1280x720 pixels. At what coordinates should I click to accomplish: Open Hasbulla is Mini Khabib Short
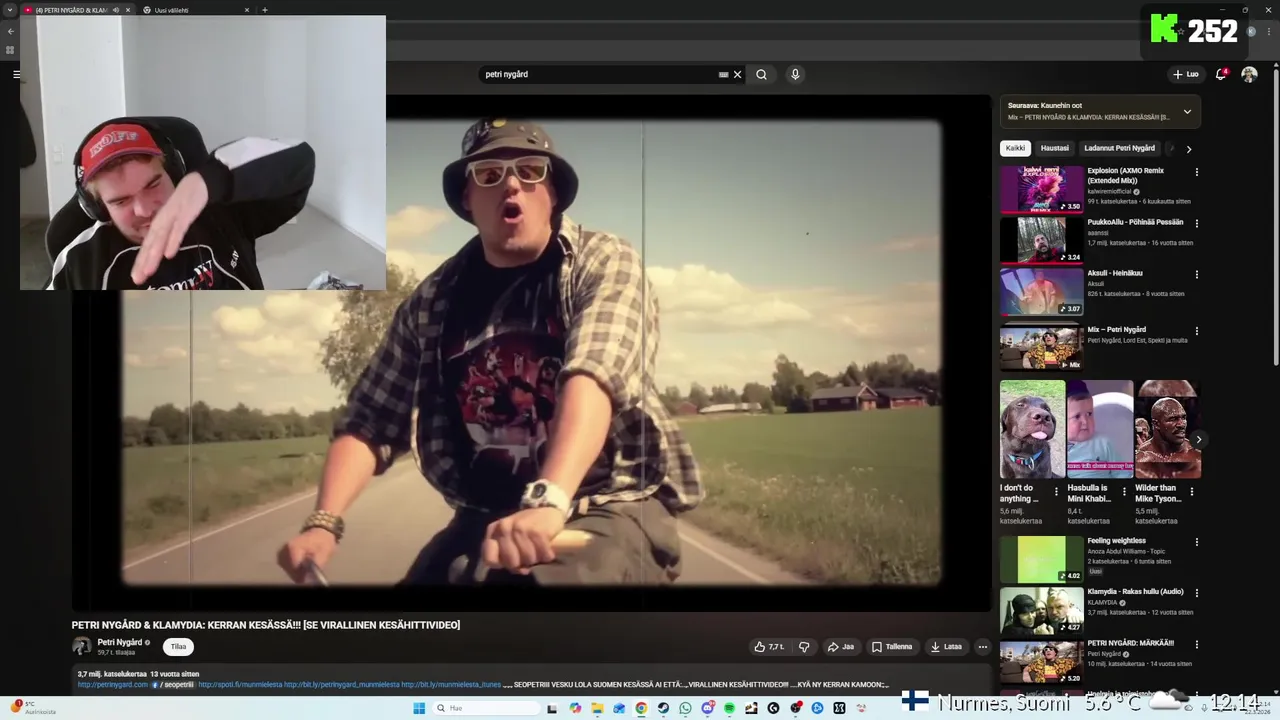(x=1100, y=429)
